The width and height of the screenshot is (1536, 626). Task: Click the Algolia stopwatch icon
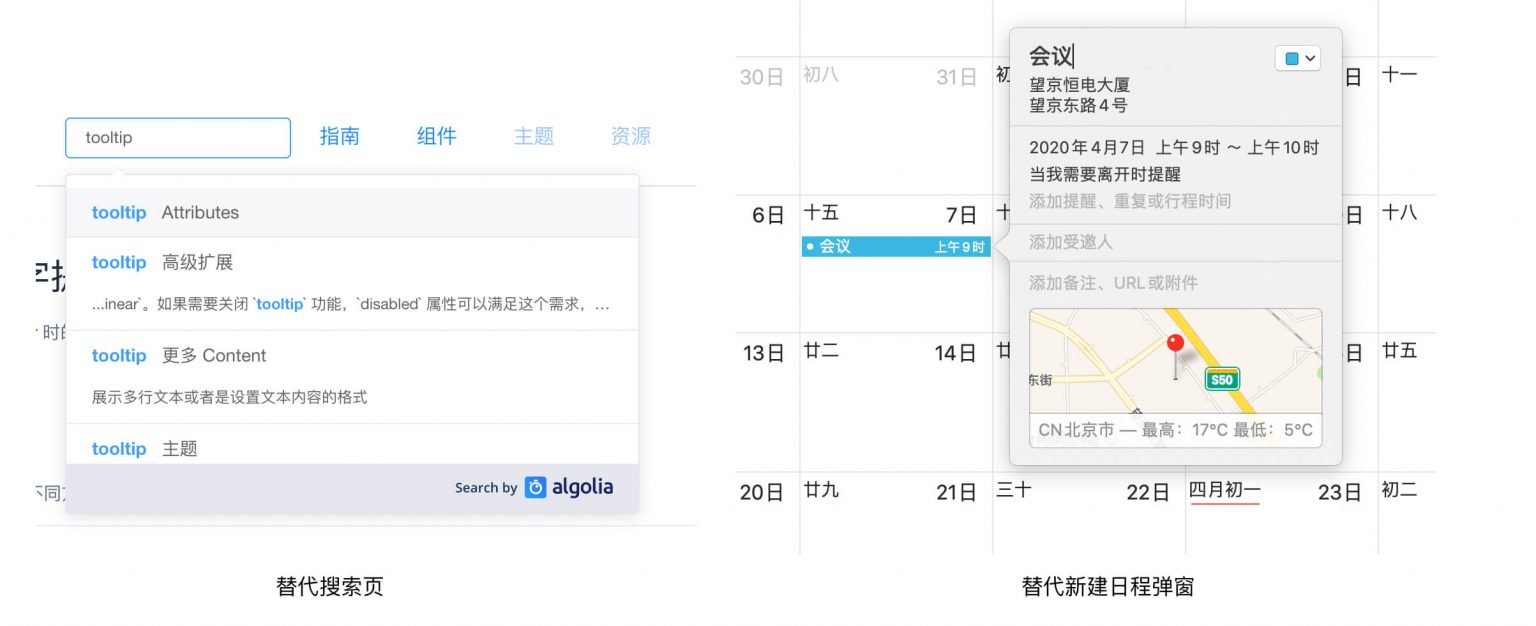[534, 488]
